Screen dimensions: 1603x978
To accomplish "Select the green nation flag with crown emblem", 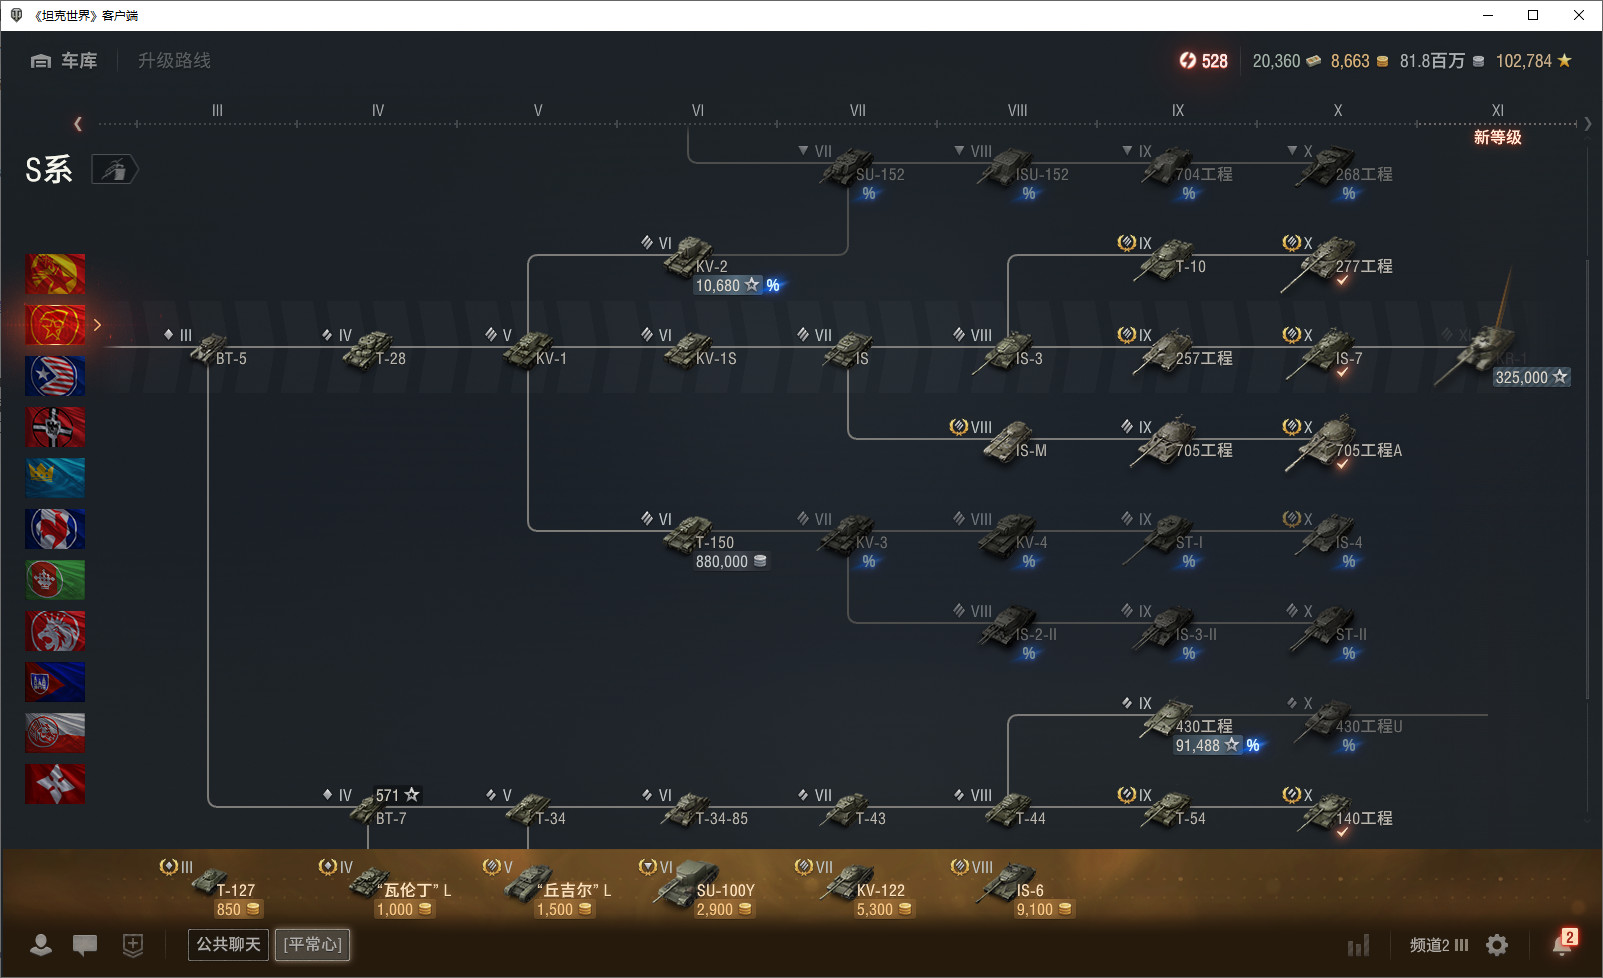I will [55, 580].
